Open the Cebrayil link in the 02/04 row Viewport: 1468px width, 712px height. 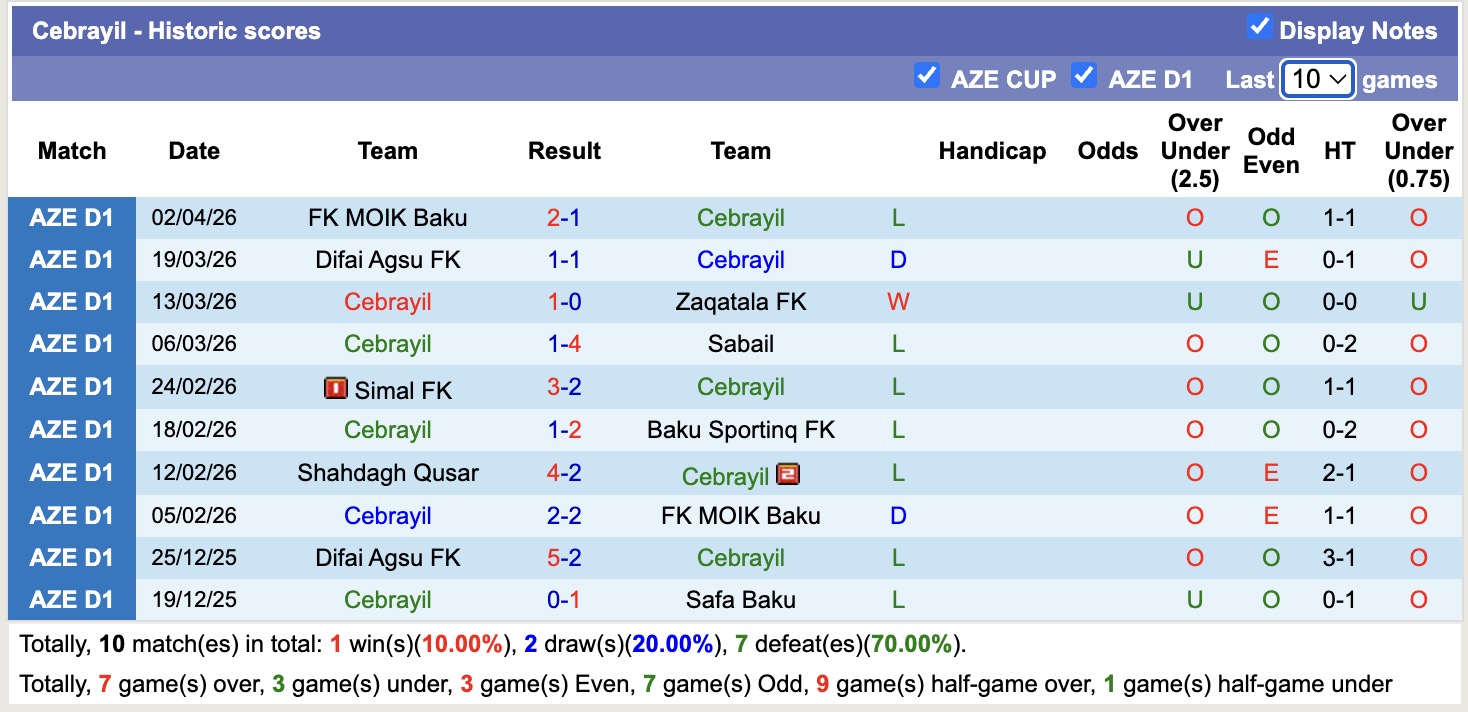coord(740,217)
